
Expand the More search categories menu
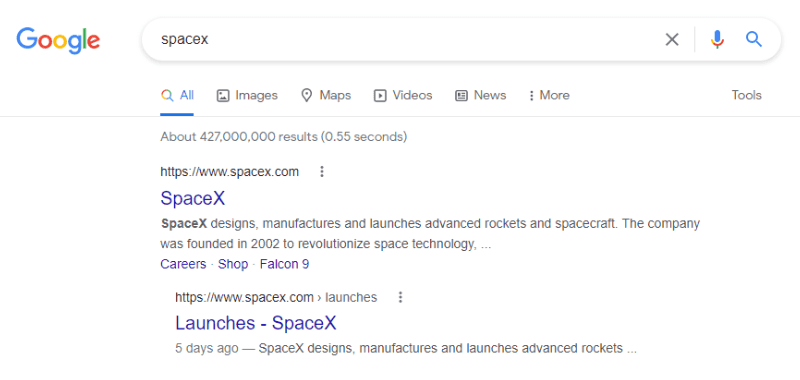(x=549, y=95)
